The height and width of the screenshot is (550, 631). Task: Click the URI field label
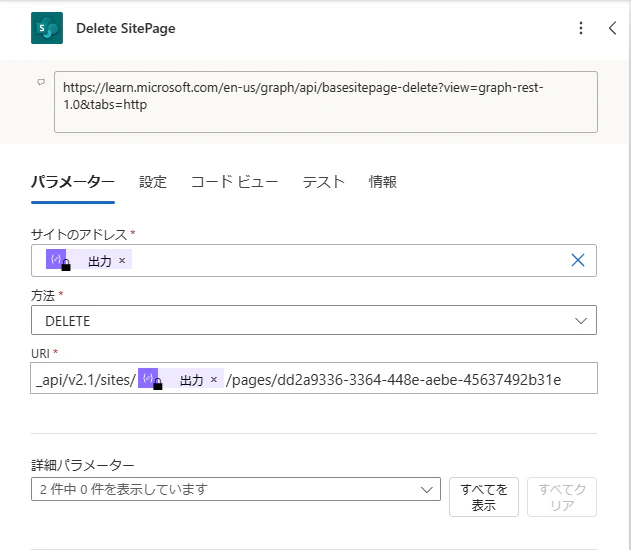pyautogui.click(x=40, y=354)
